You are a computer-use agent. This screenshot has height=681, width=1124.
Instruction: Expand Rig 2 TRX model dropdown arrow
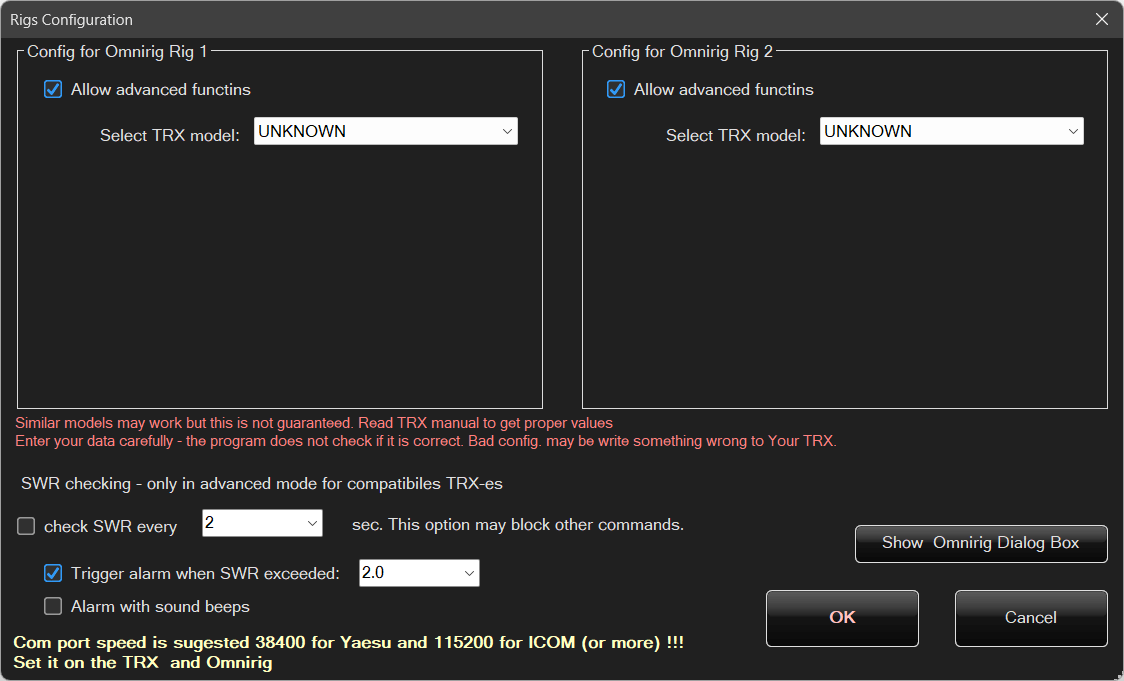pyautogui.click(x=1072, y=131)
